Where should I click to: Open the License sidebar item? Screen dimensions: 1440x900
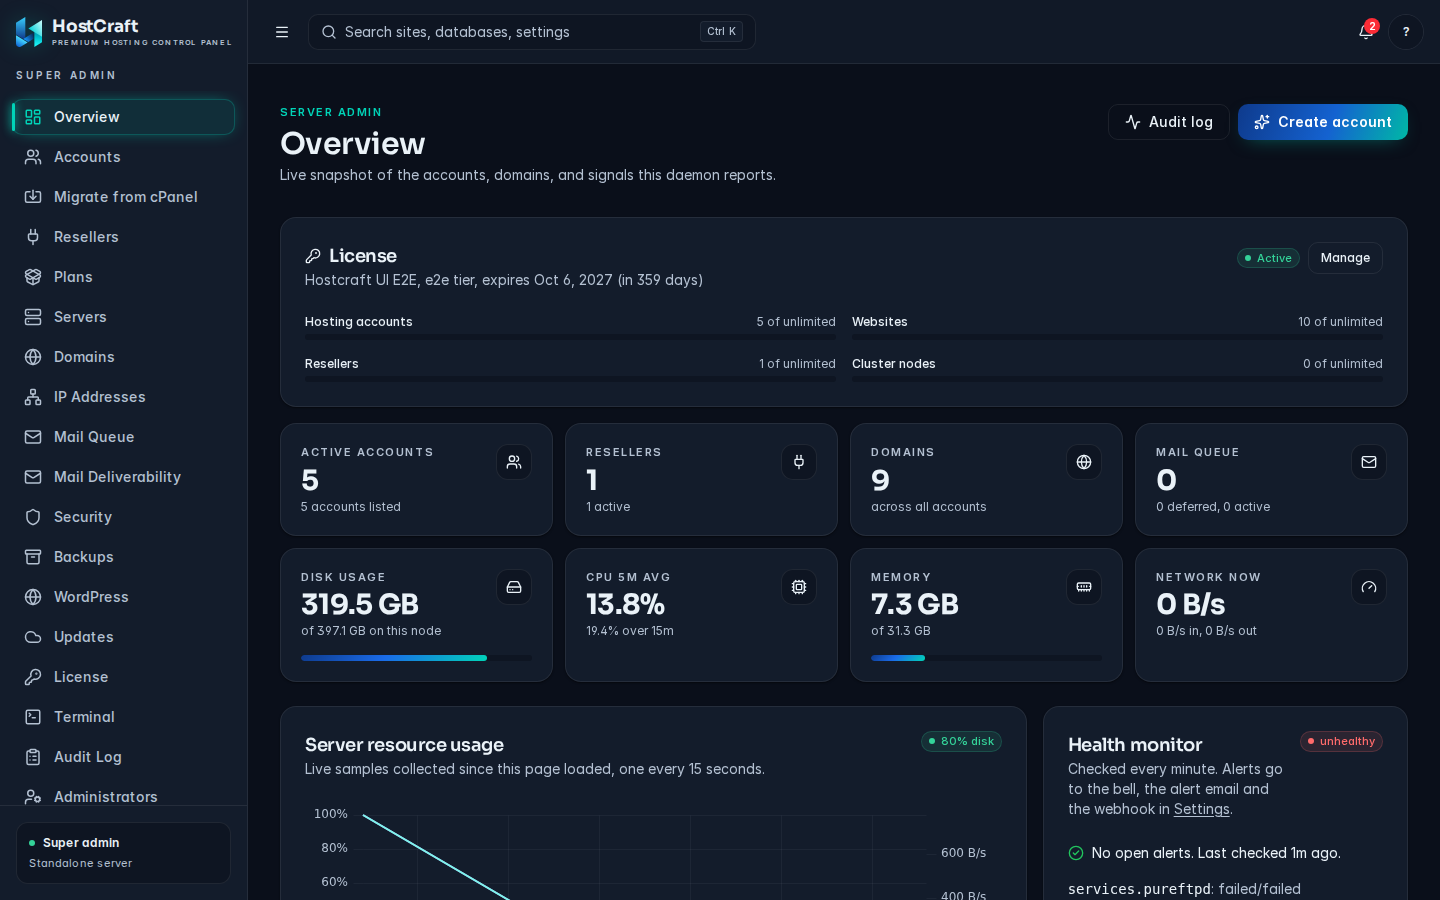tap(123, 677)
